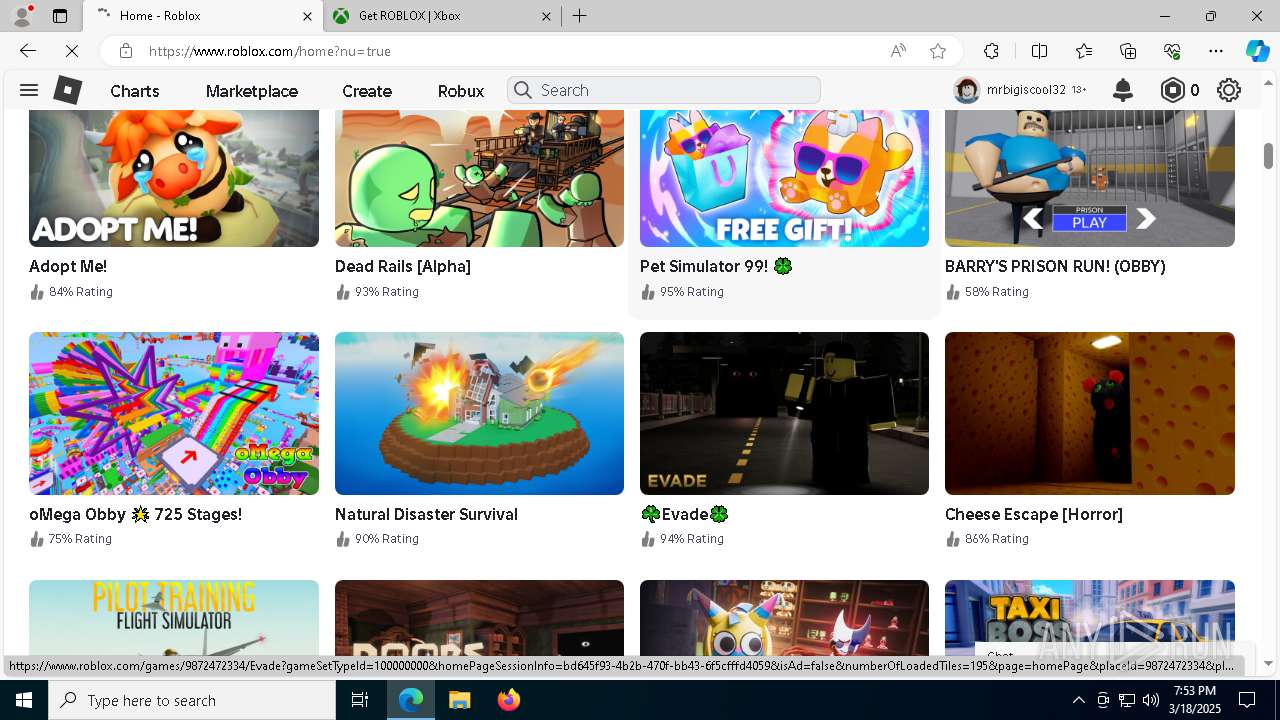Click the search magnifier icon
The image size is (1280, 720).
coord(522,90)
